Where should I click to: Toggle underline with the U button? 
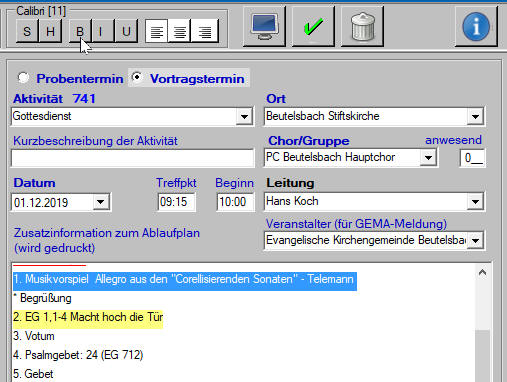point(126,31)
